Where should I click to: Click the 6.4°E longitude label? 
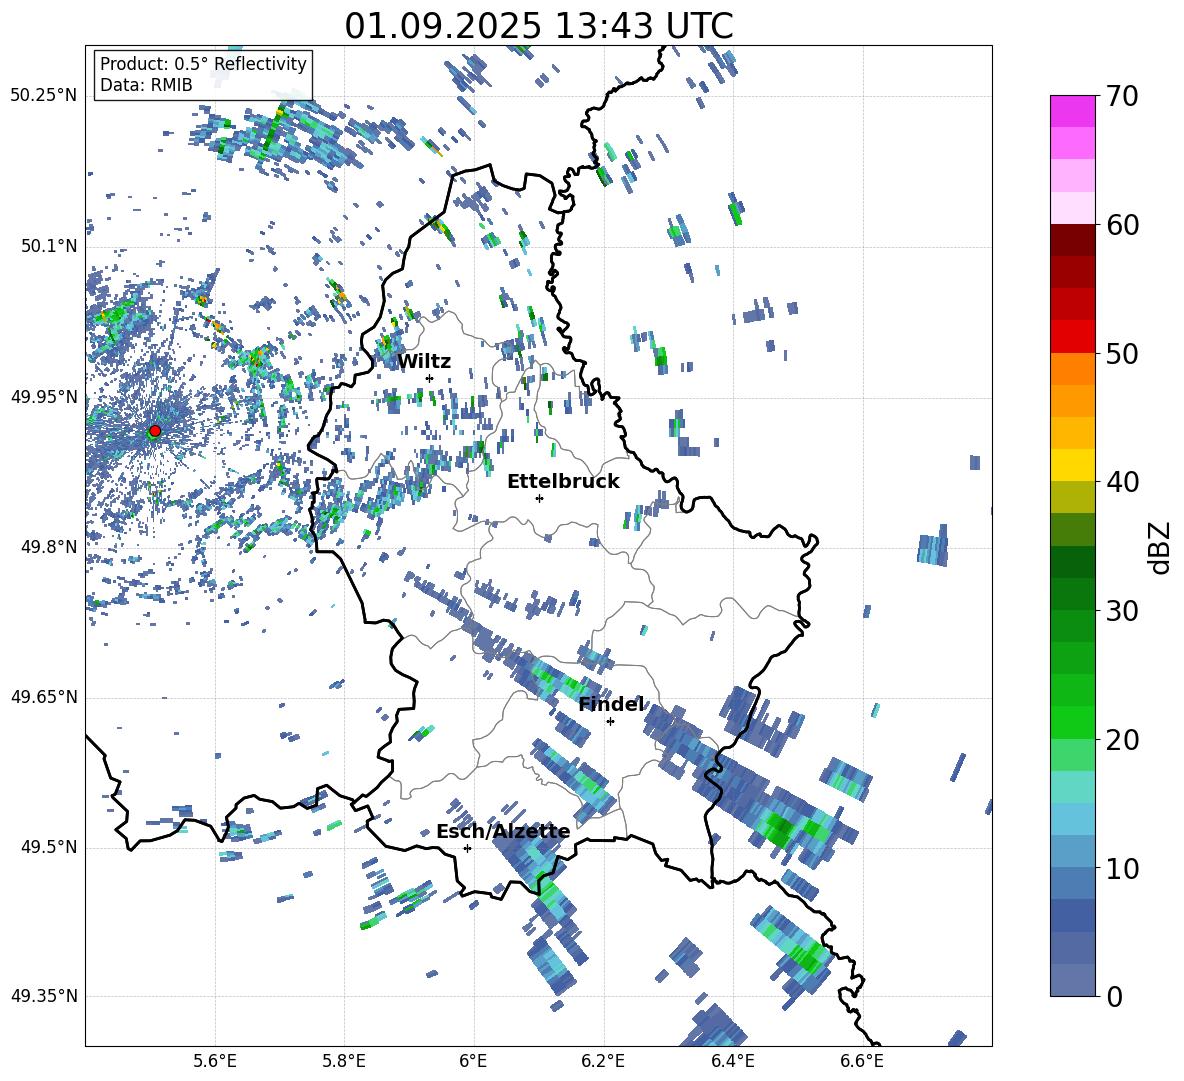[732, 1061]
